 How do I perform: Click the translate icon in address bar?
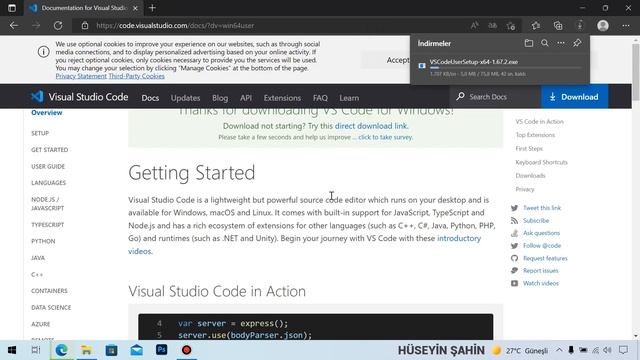point(493,26)
